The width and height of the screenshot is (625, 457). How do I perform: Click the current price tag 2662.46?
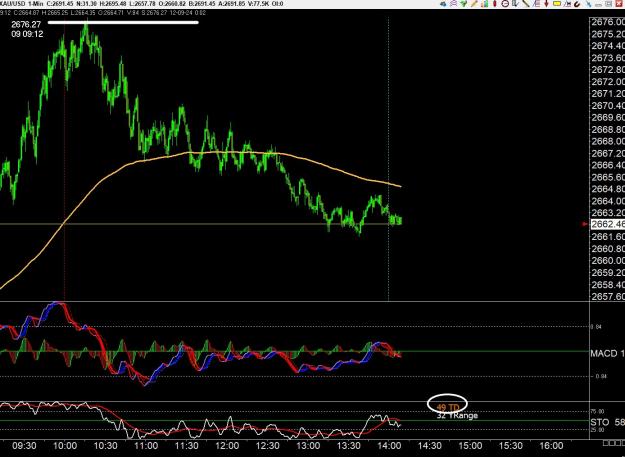(x=607, y=224)
